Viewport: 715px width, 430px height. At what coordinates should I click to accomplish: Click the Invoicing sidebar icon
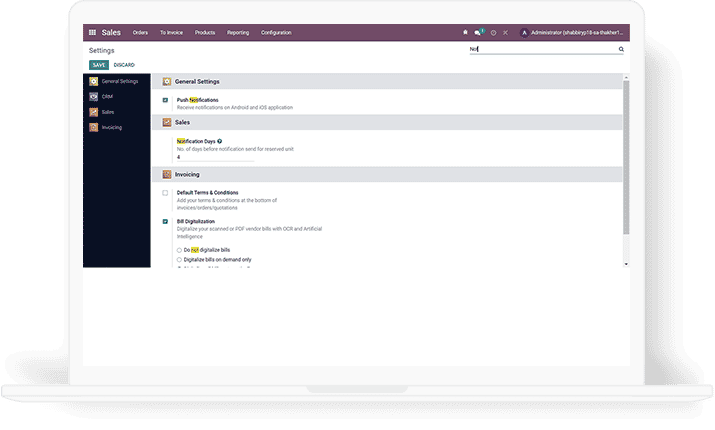click(94, 127)
